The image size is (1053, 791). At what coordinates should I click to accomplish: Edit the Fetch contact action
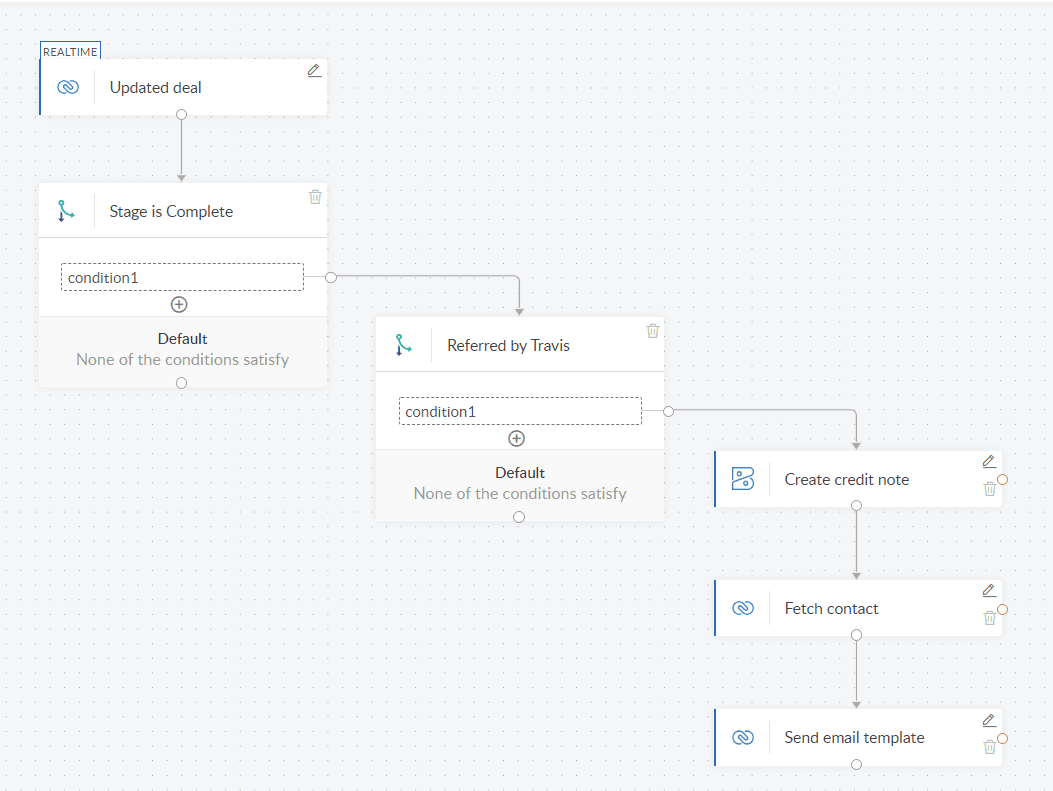[x=988, y=590]
